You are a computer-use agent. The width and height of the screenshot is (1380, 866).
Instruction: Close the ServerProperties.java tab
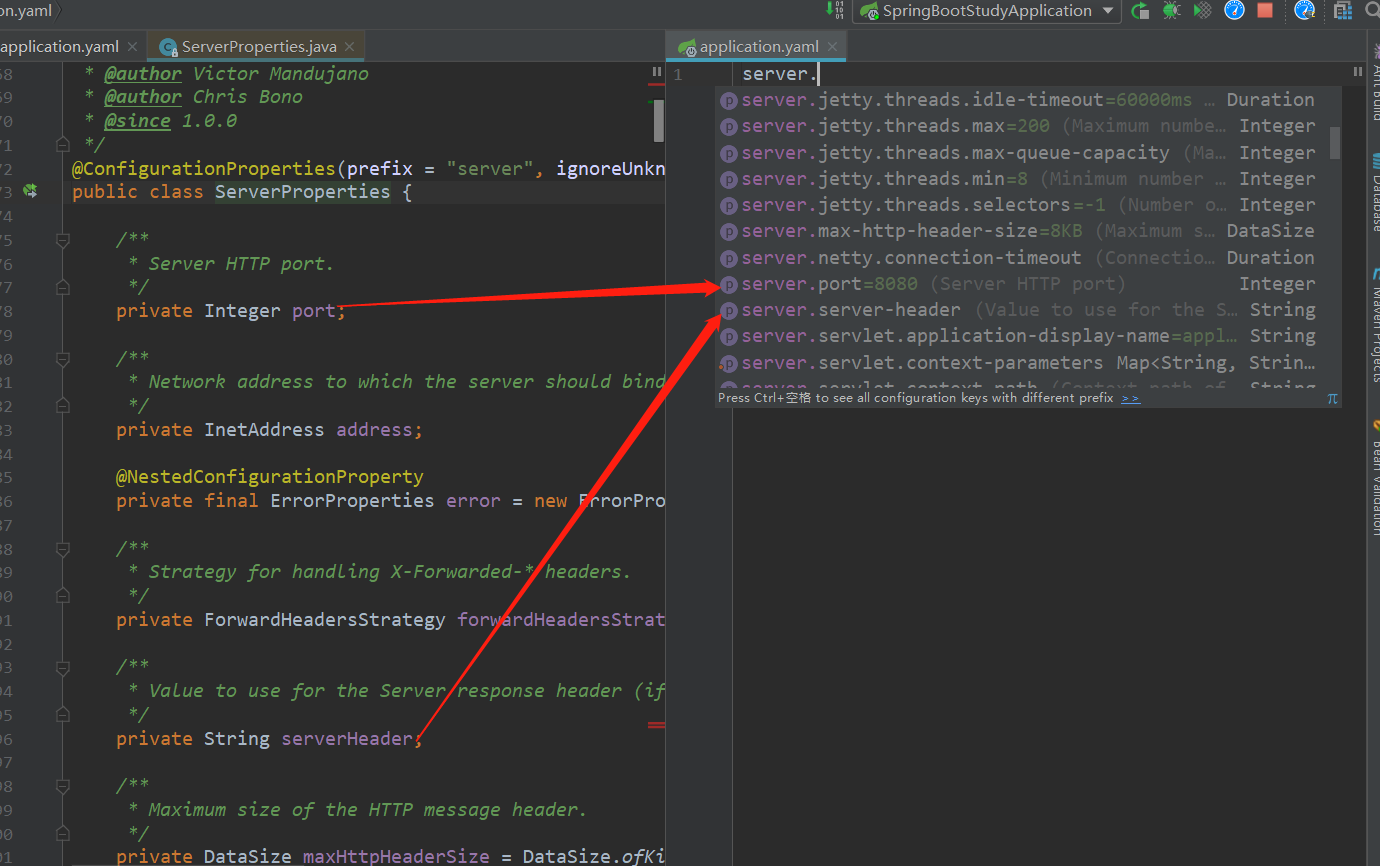tap(349, 46)
